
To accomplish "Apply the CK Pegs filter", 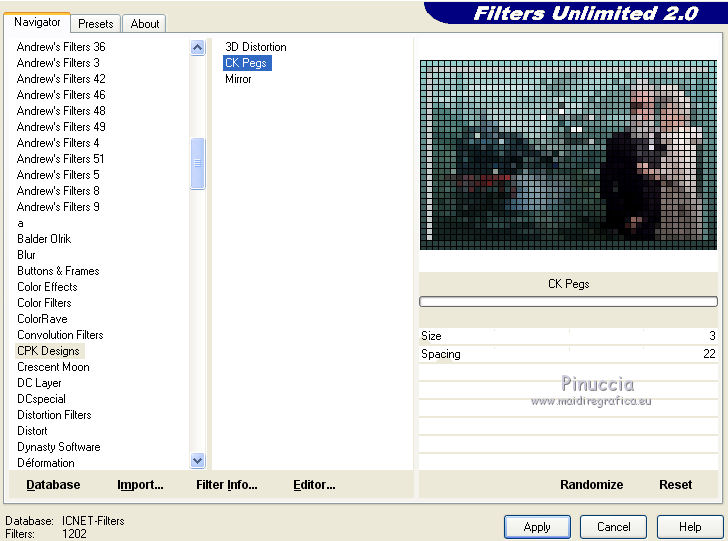I will click(x=537, y=527).
